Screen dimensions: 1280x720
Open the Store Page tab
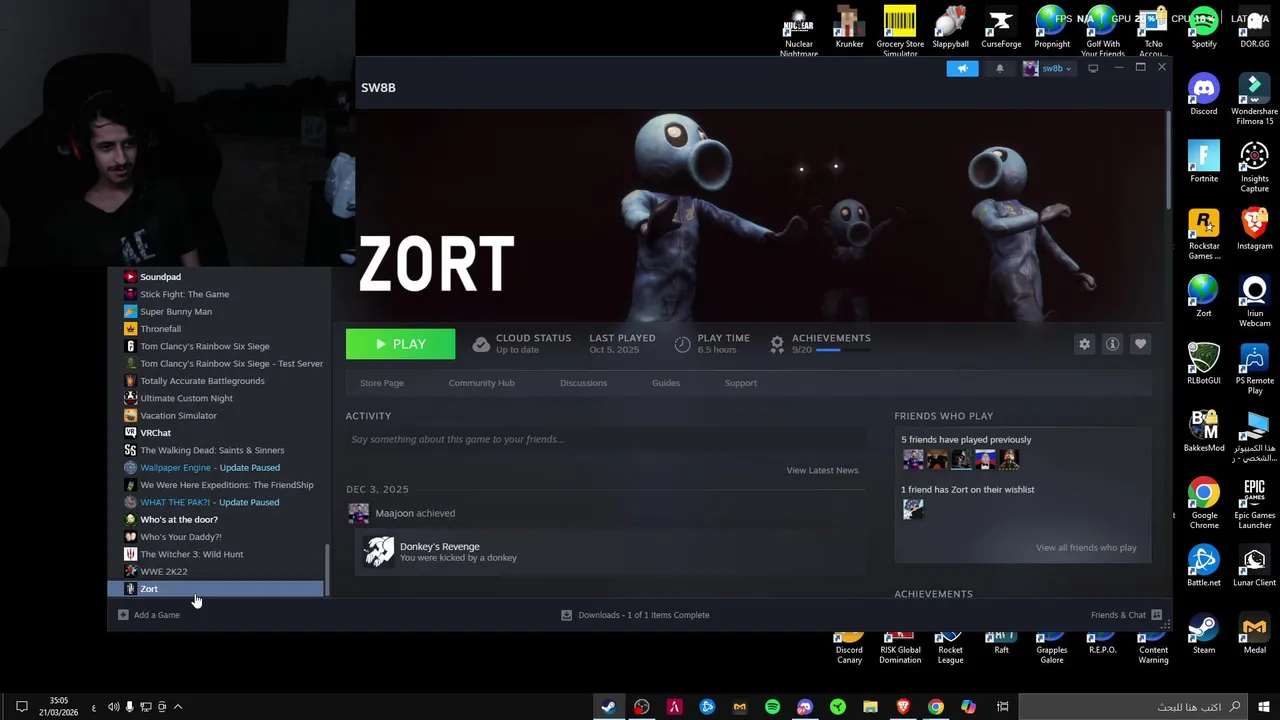coord(382,383)
